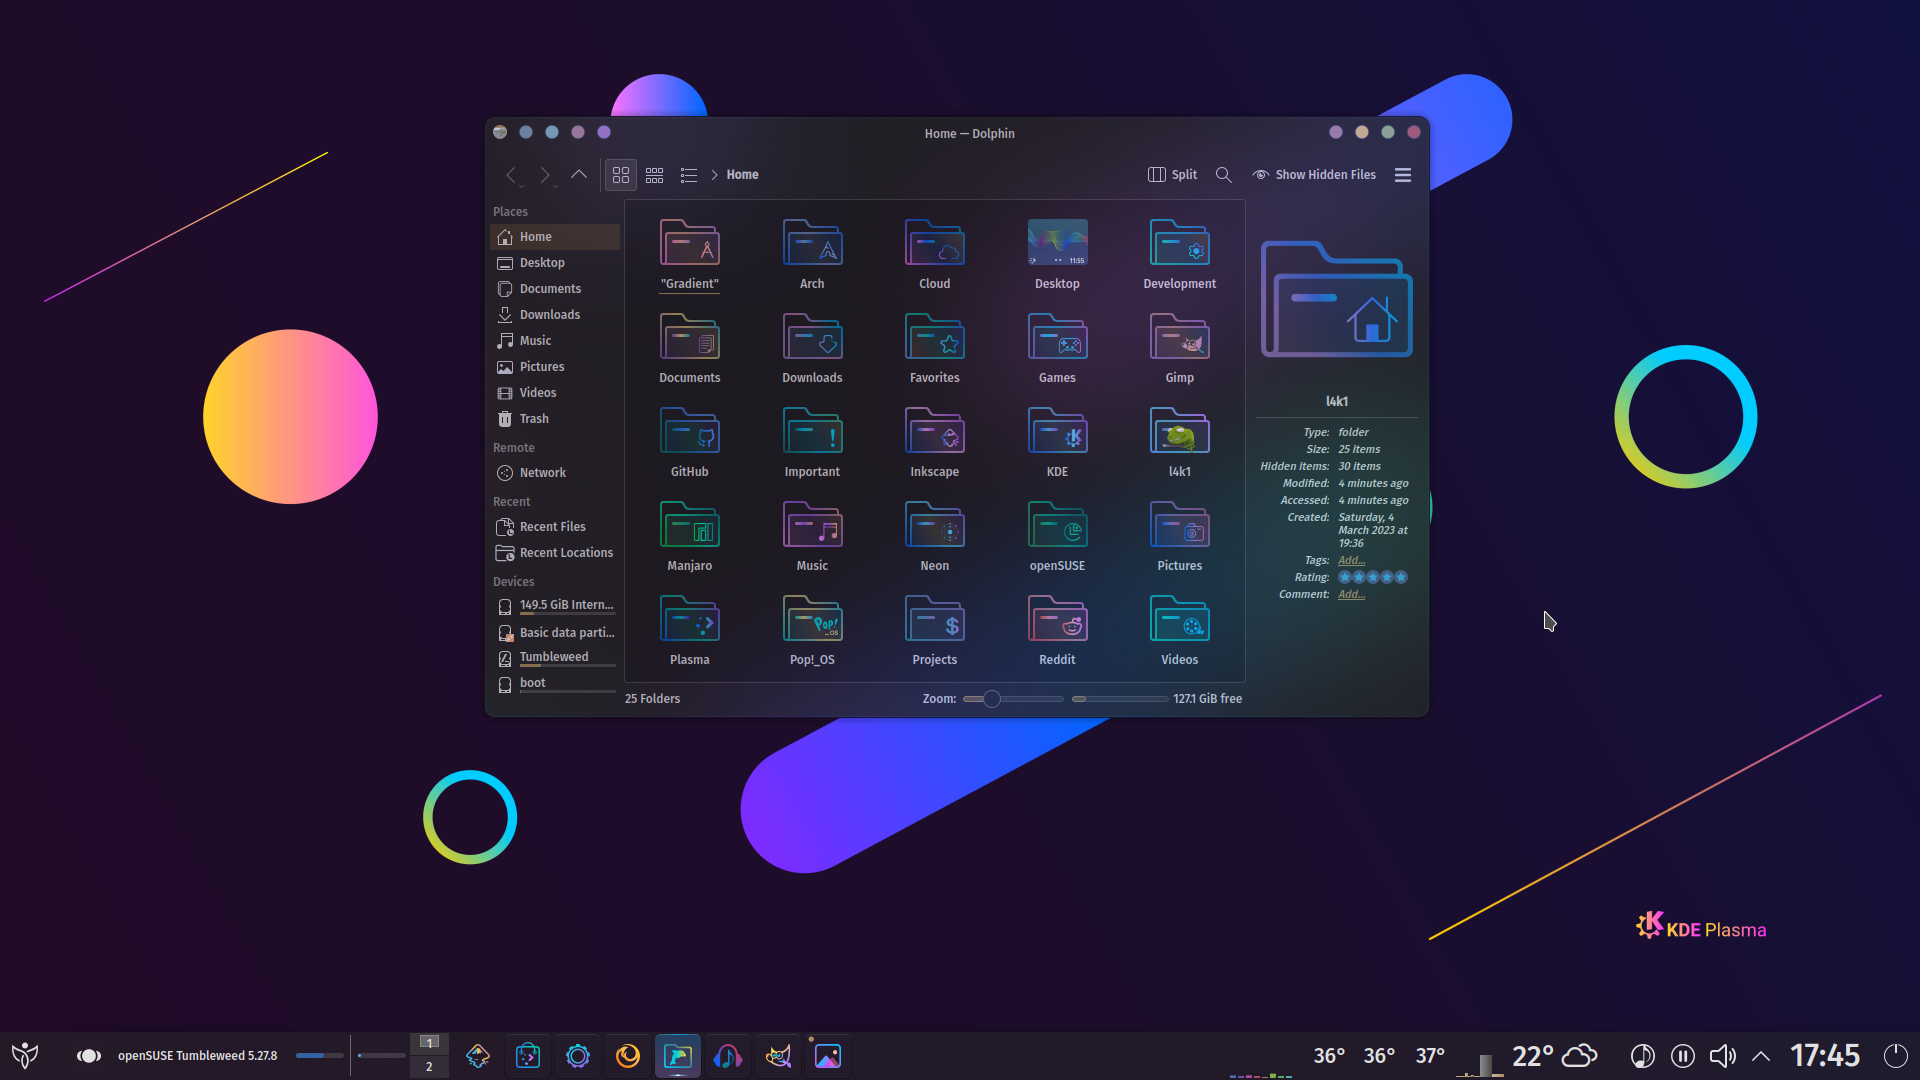Open Videos in Places sidebar

pyautogui.click(x=555, y=393)
